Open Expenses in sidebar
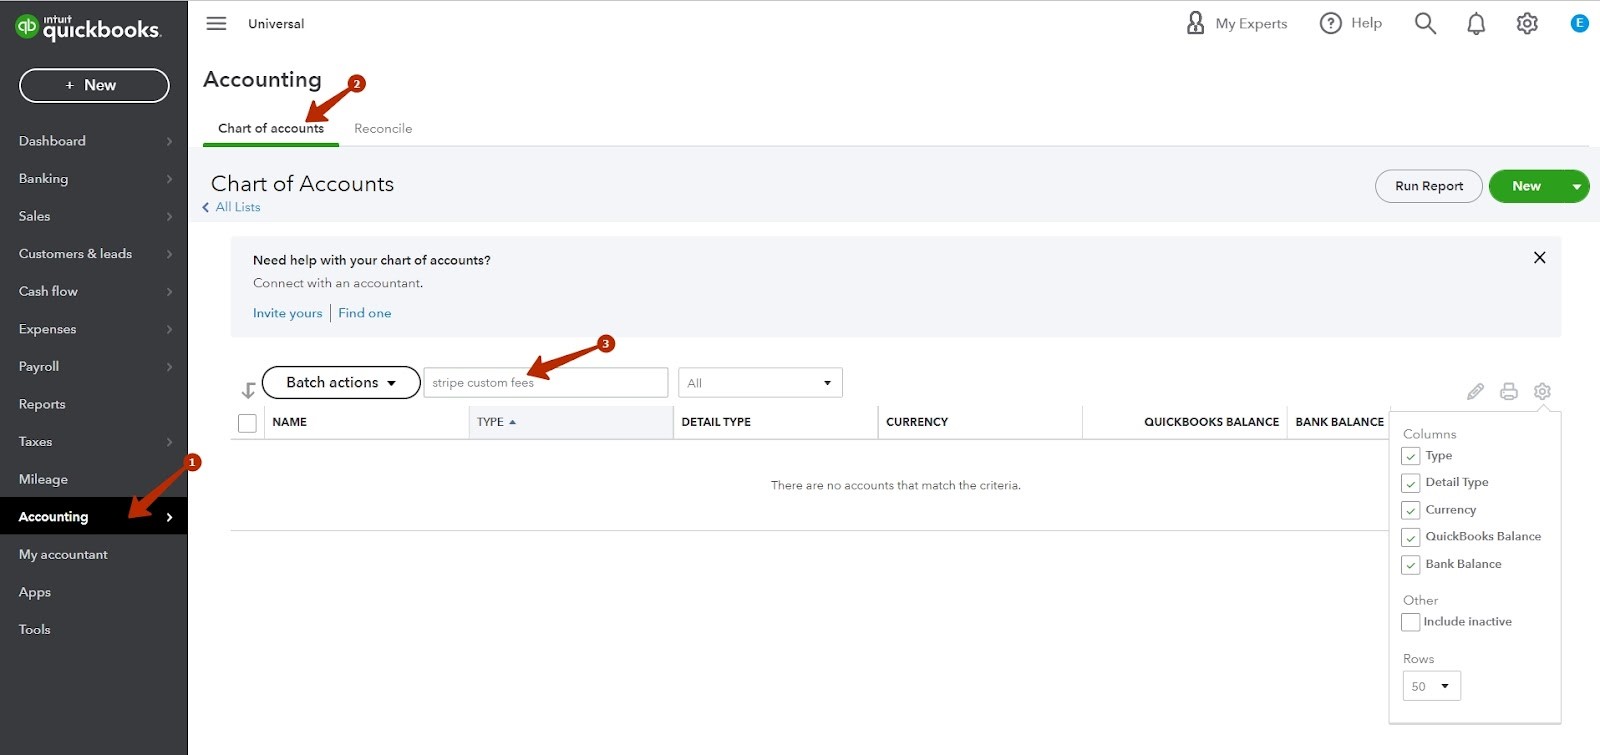The image size is (1600, 755). point(94,329)
